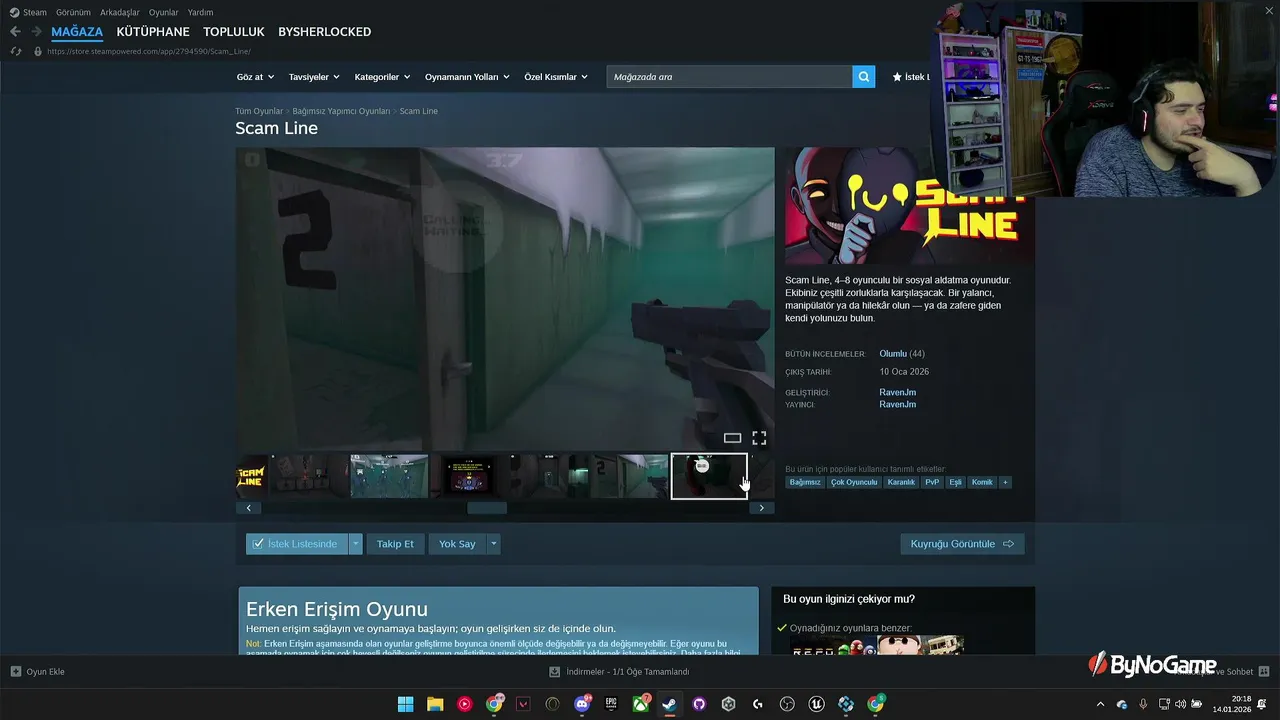Expand the Kategoriler menu
Viewport: 1280px width, 720px height.
click(x=382, y=77)
